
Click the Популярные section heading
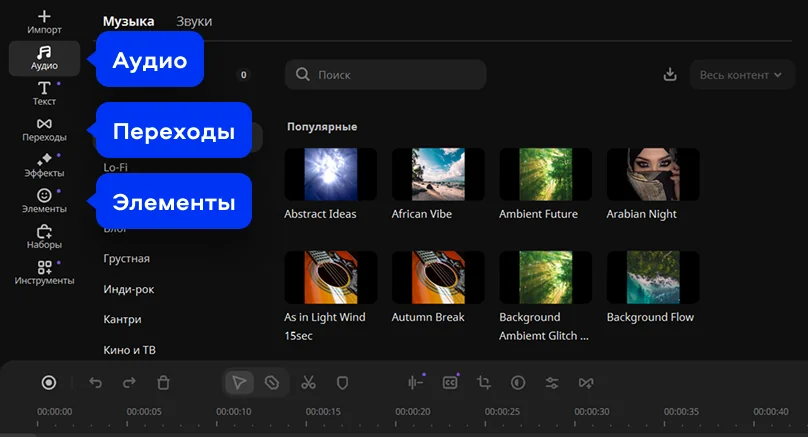tap(322, 127)
